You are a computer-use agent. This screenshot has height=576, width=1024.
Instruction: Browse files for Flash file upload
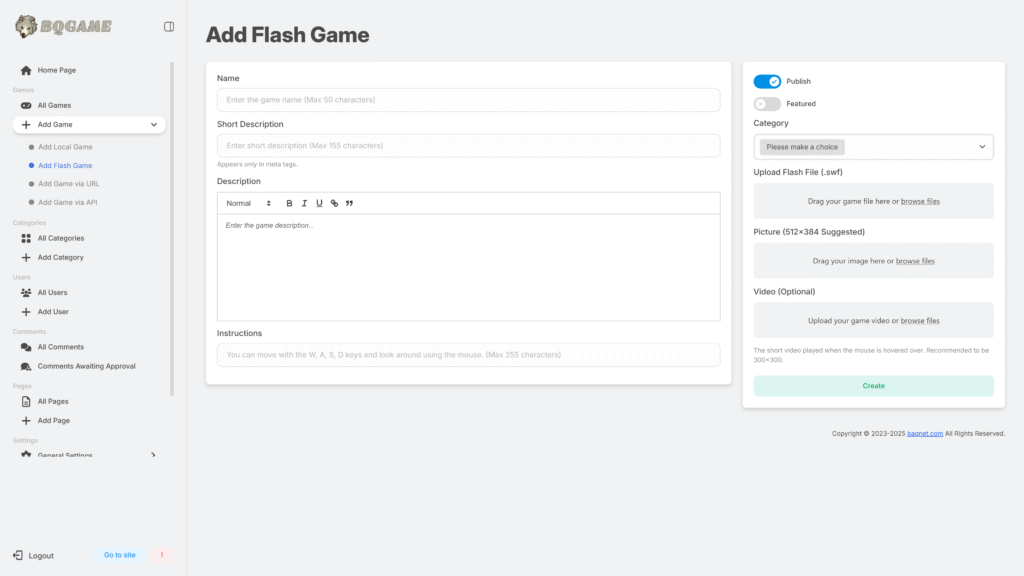[x=920, y=201]
